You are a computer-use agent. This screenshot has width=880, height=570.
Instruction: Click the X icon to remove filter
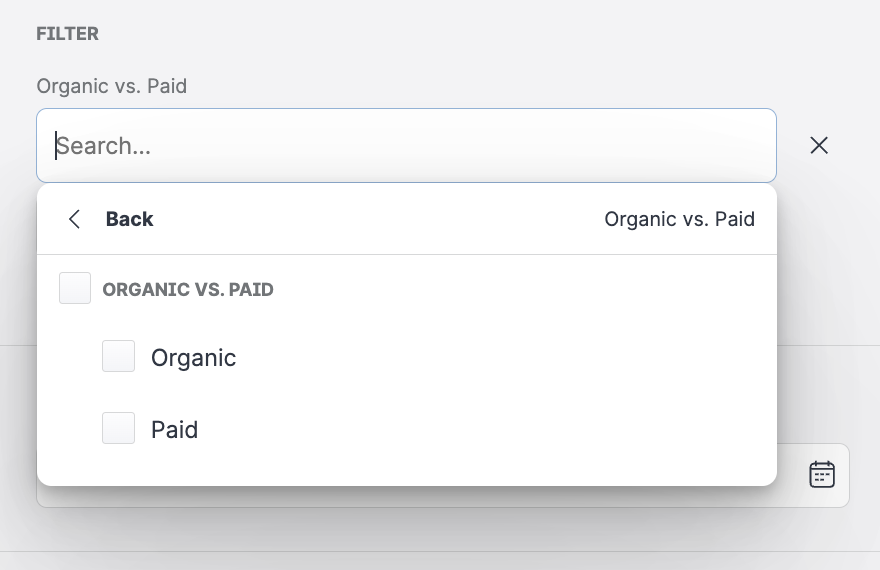[819, 146]
